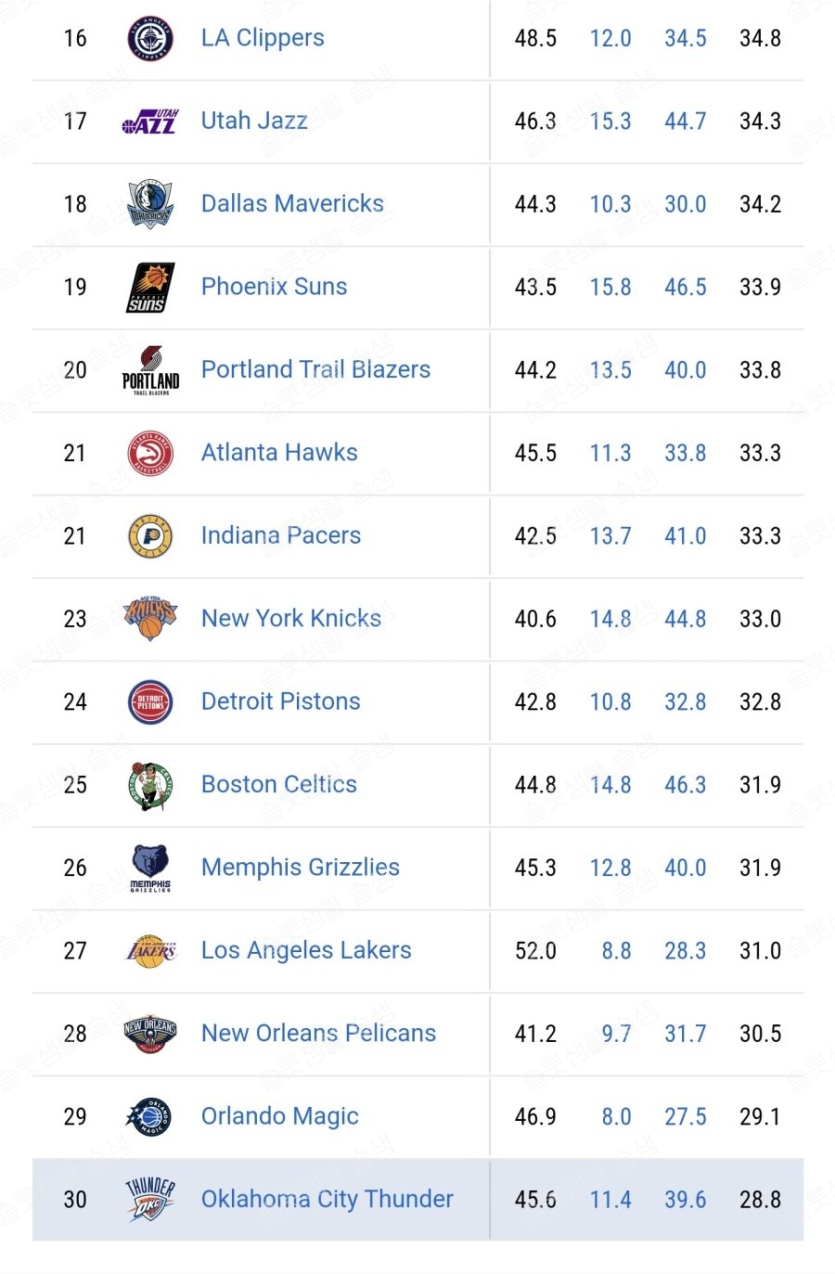Select the Los Angeles Lakers logo
Image resolution: width=835 pixels, height=1274 pixels.
point(150,951)
